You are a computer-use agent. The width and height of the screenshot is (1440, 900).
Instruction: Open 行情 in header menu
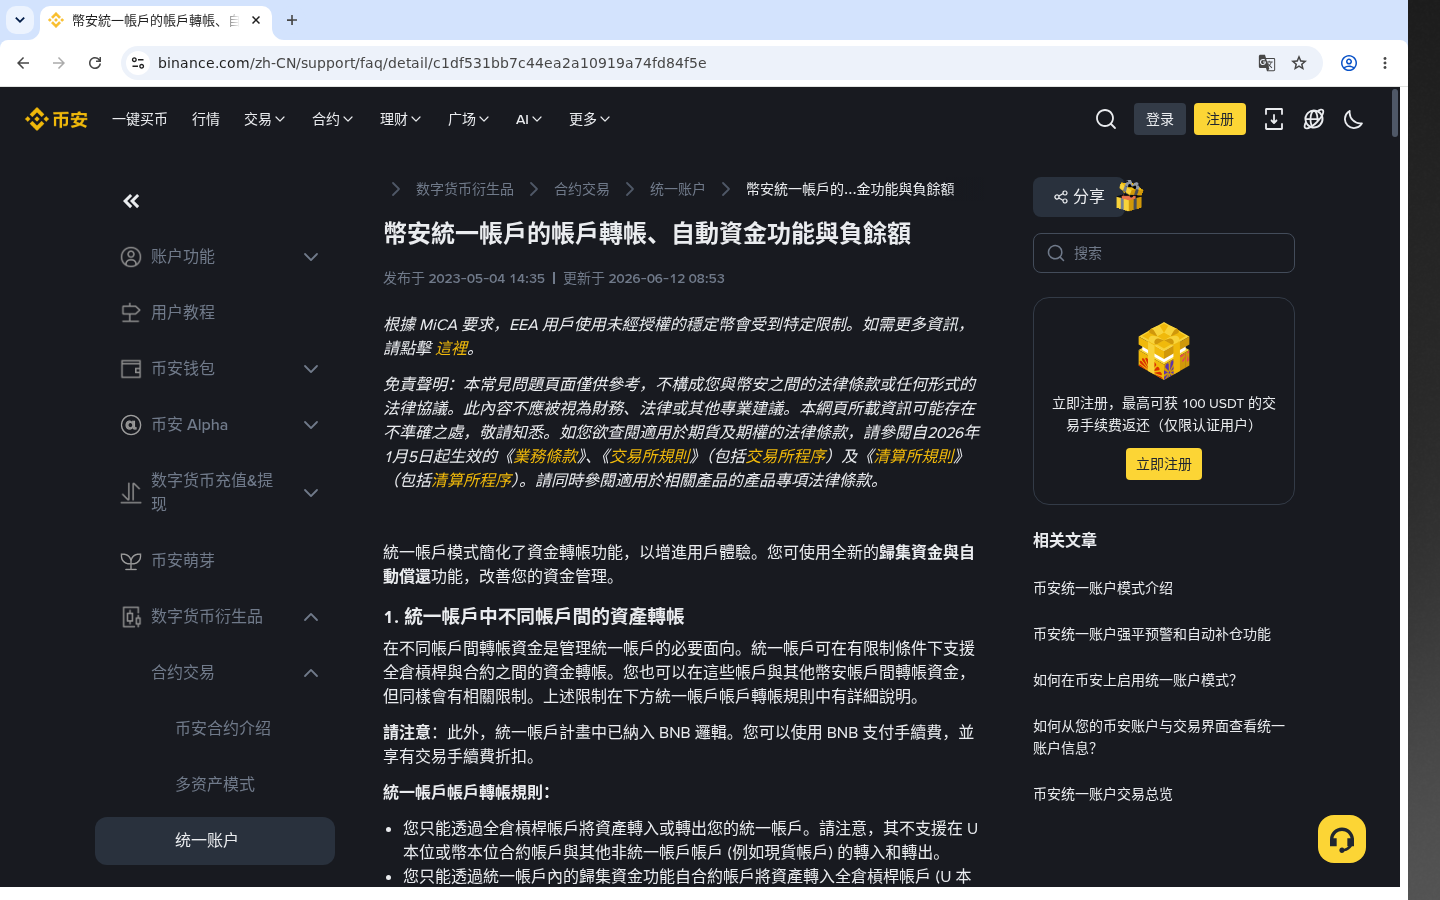coord(206,119)
